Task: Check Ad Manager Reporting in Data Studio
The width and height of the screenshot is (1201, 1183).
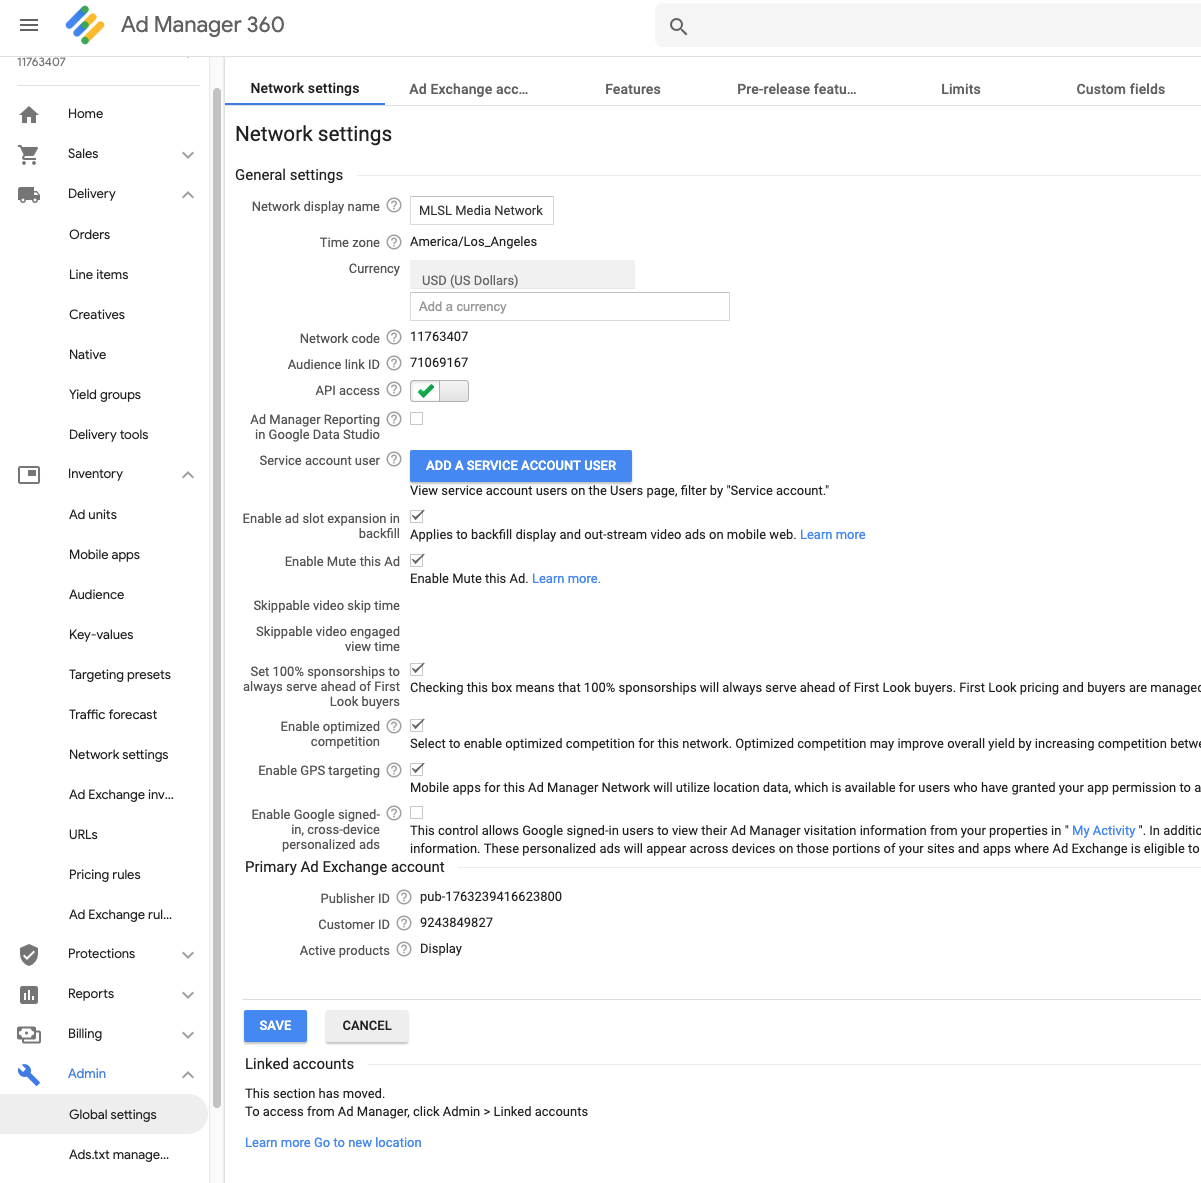Action: click(417, 419)
